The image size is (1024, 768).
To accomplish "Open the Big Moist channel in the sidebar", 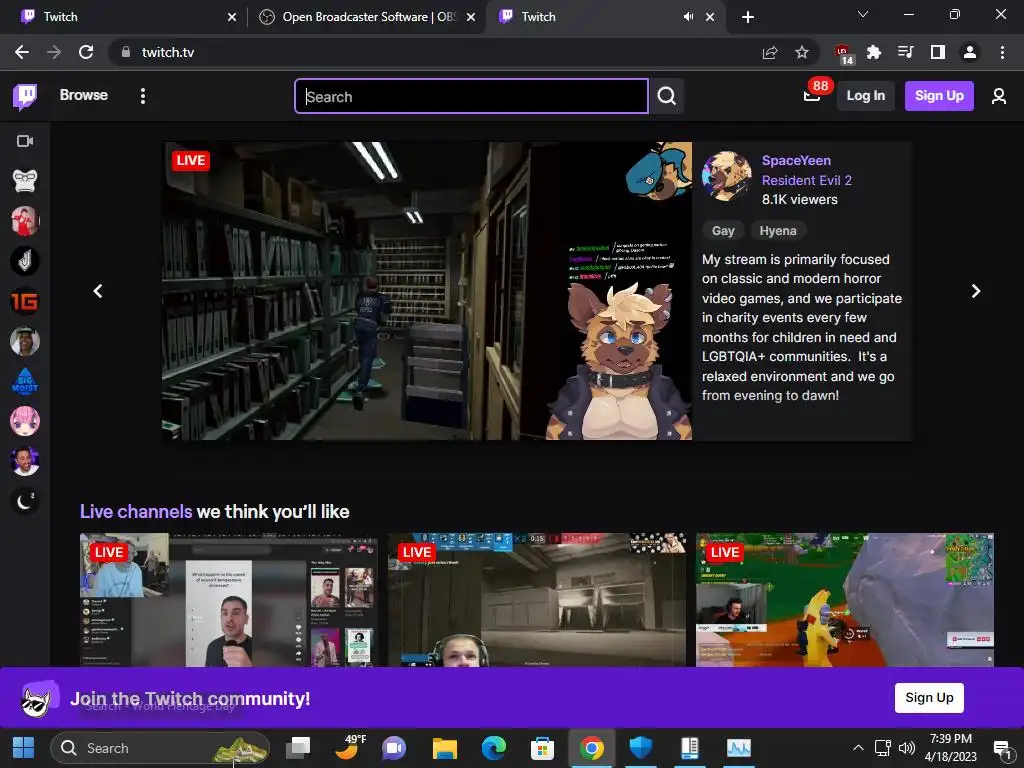I will (x=25, y=381).
